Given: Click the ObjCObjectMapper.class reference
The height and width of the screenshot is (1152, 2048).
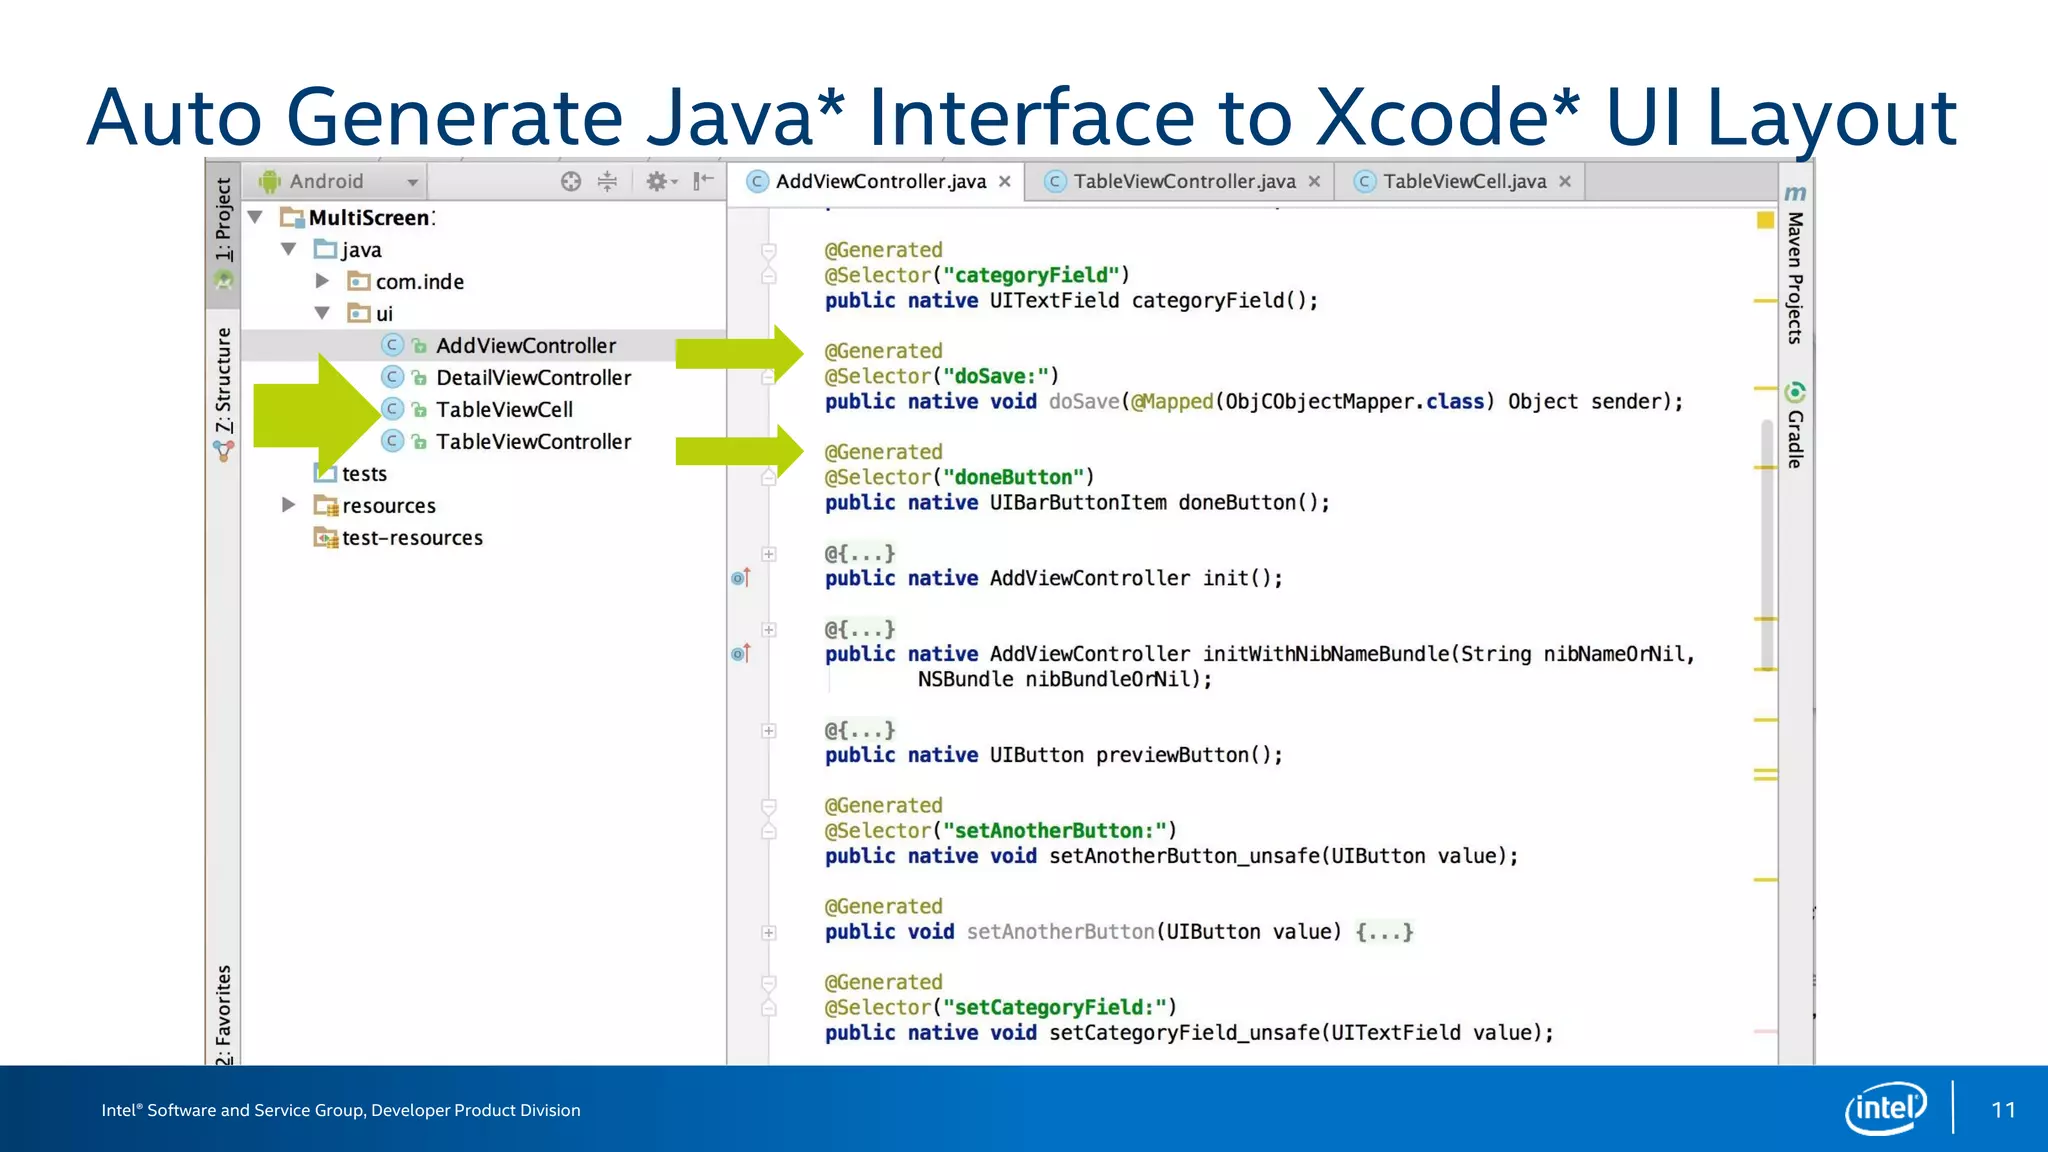Looking at the screenshot, I should [x=1355, y=402].
